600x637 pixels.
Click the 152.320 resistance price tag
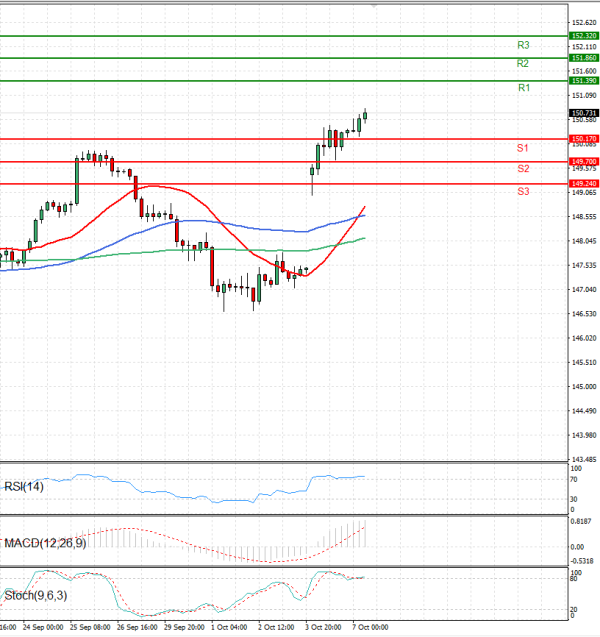point(583,36)
